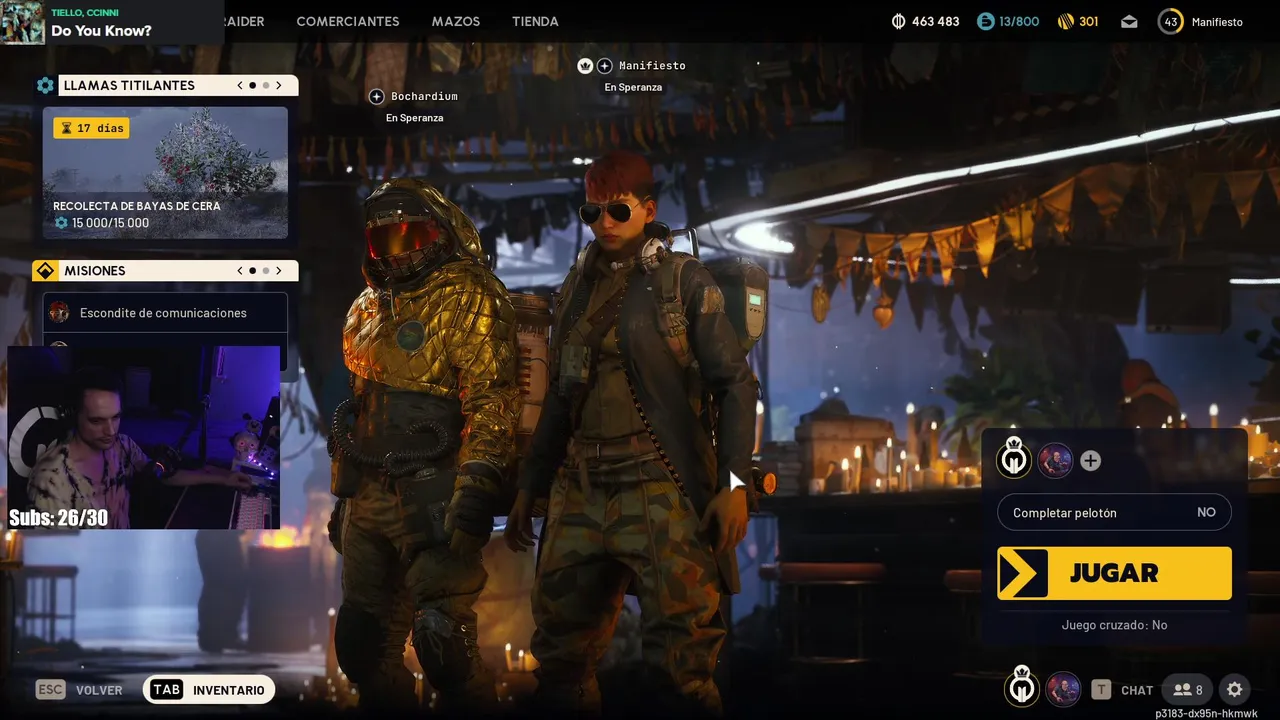Click the Juego cruzado: No text
The height and width of the screenshot is (720, 1280).
1114,625
